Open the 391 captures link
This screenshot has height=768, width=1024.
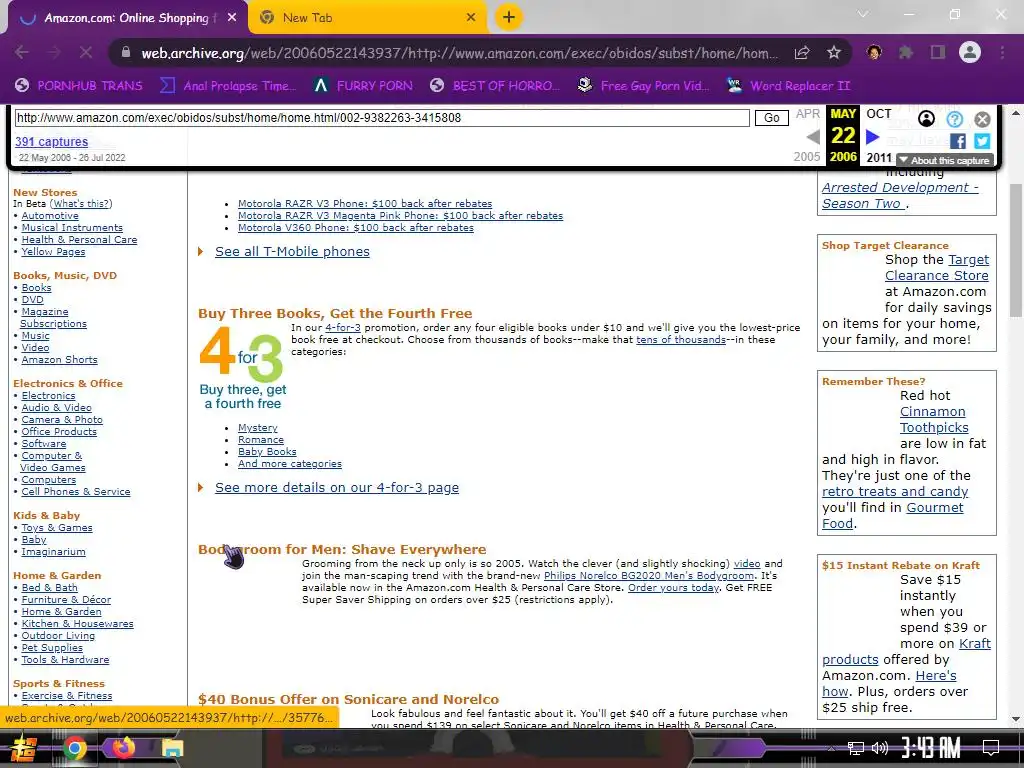coord(52,142)
